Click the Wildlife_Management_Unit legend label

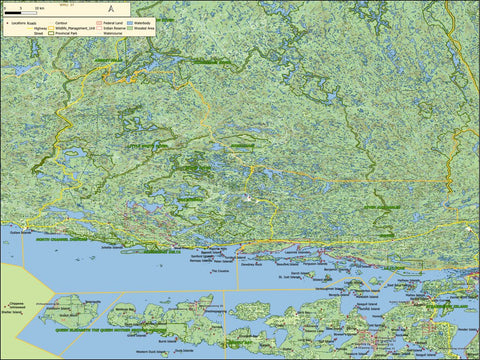pos(75,28)
